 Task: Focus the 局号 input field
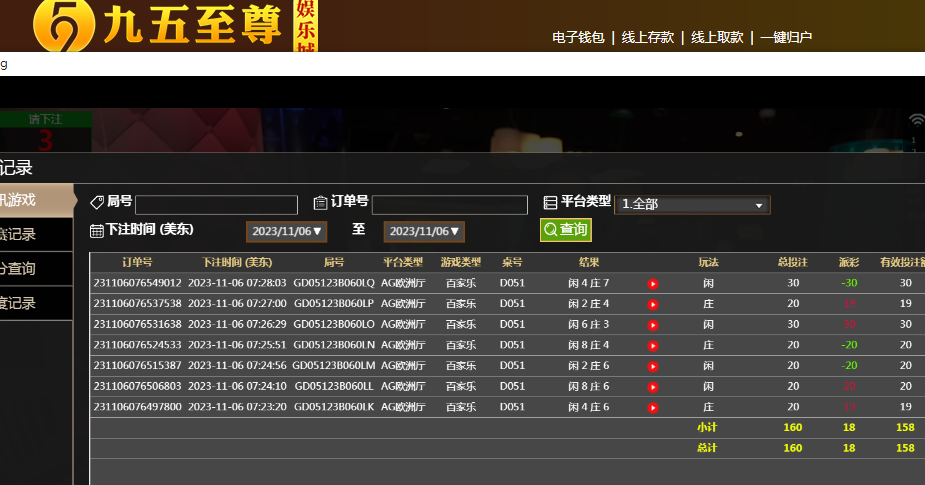click(x=216, y=205)
